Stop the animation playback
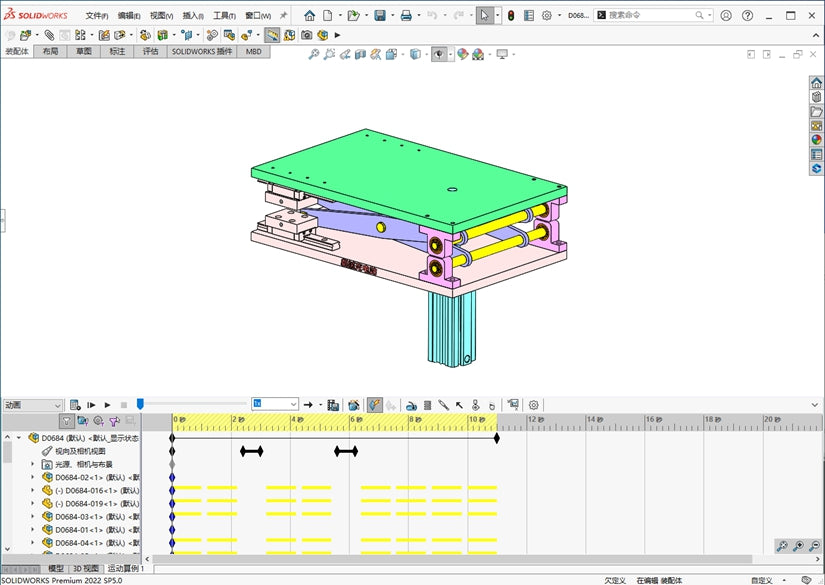 tap(124, 405)
